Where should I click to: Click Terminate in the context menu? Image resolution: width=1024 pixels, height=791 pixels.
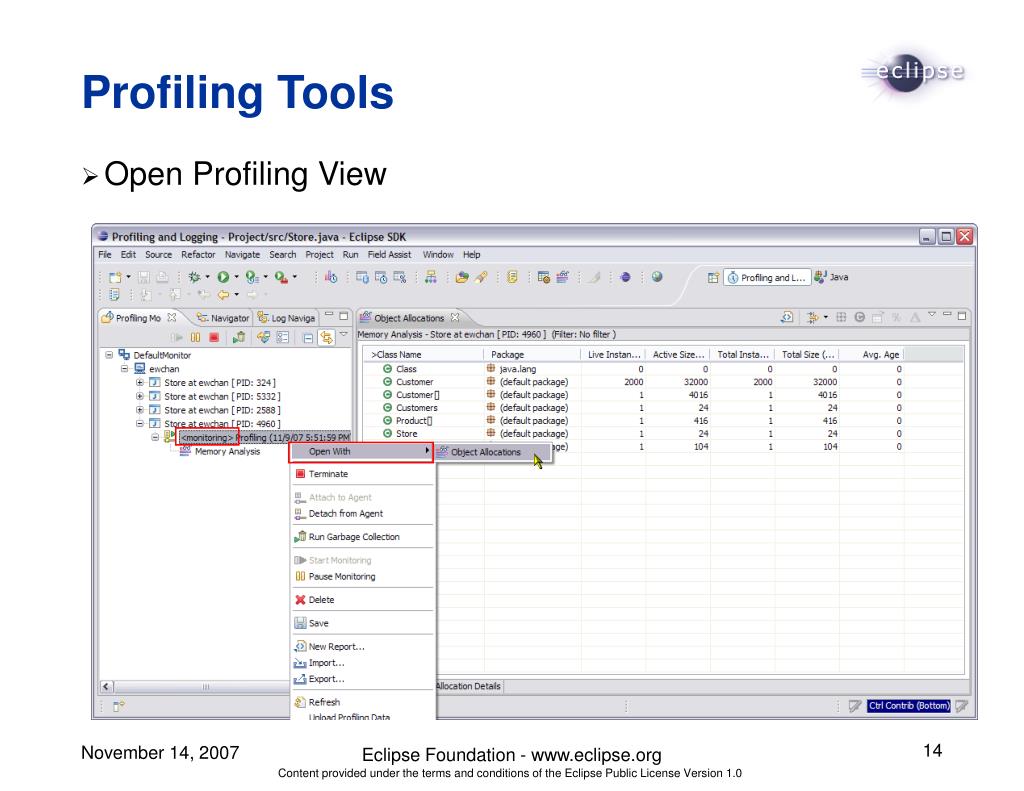362,474
